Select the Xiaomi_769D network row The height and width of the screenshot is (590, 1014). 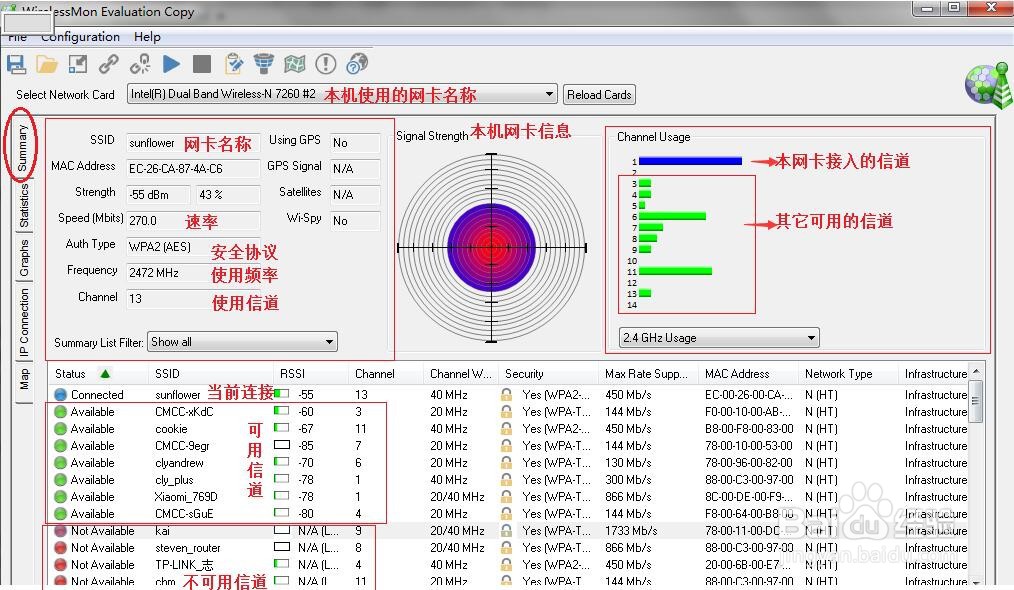[510, 497]
